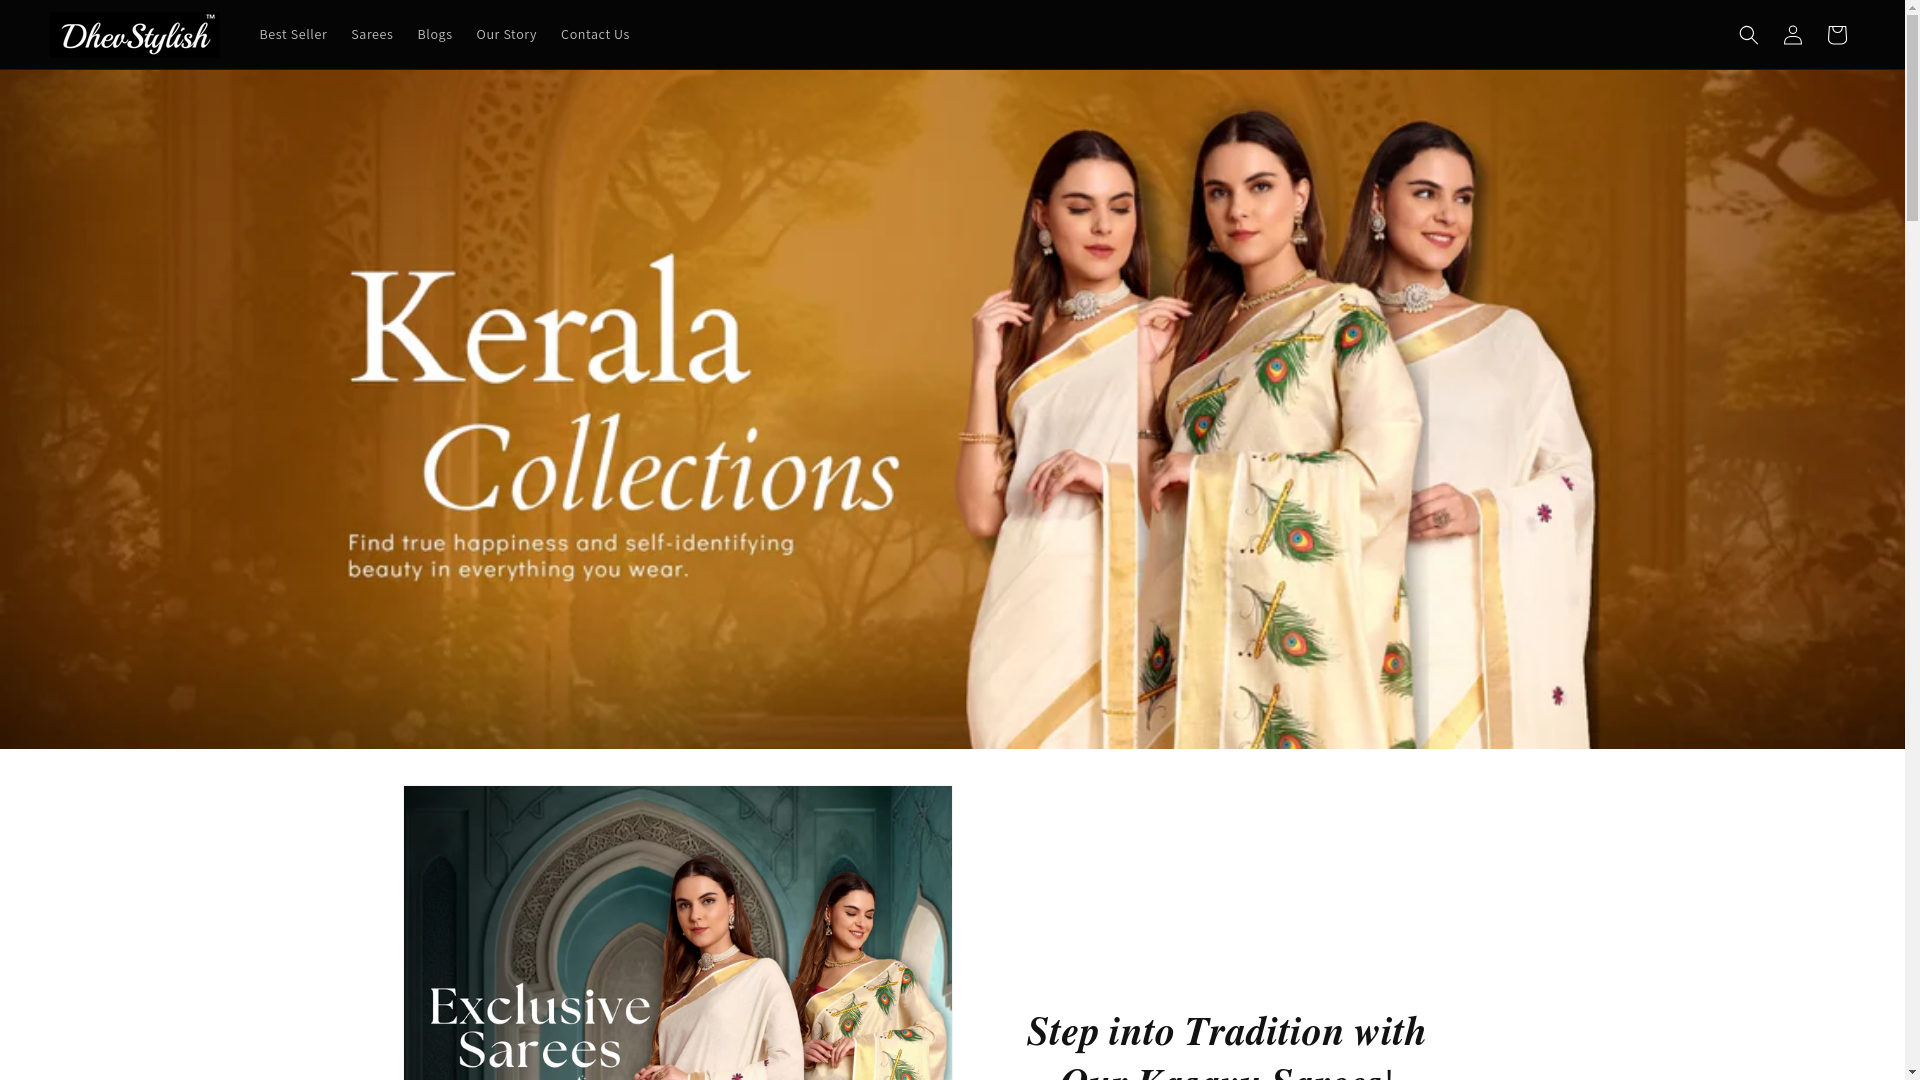Viewport: 1920px width, 1080px height.
Task: Open the Exclusive Sarees promo image
Action: click(678, 933)
